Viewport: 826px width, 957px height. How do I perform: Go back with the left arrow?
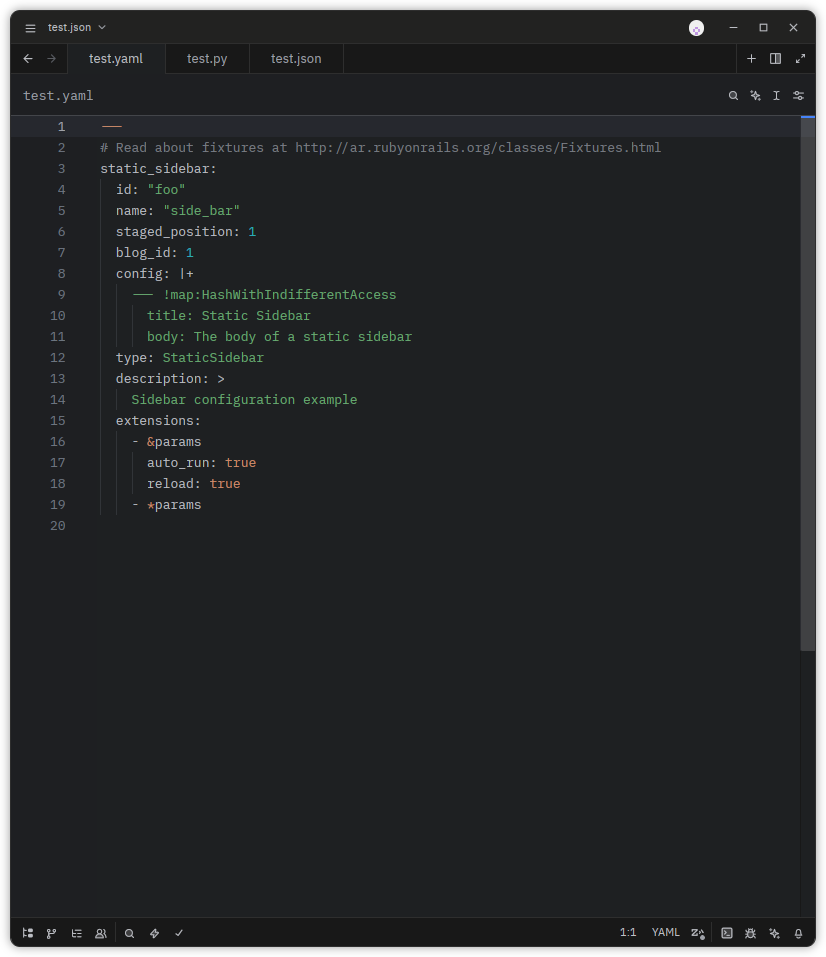coord(28,59)
